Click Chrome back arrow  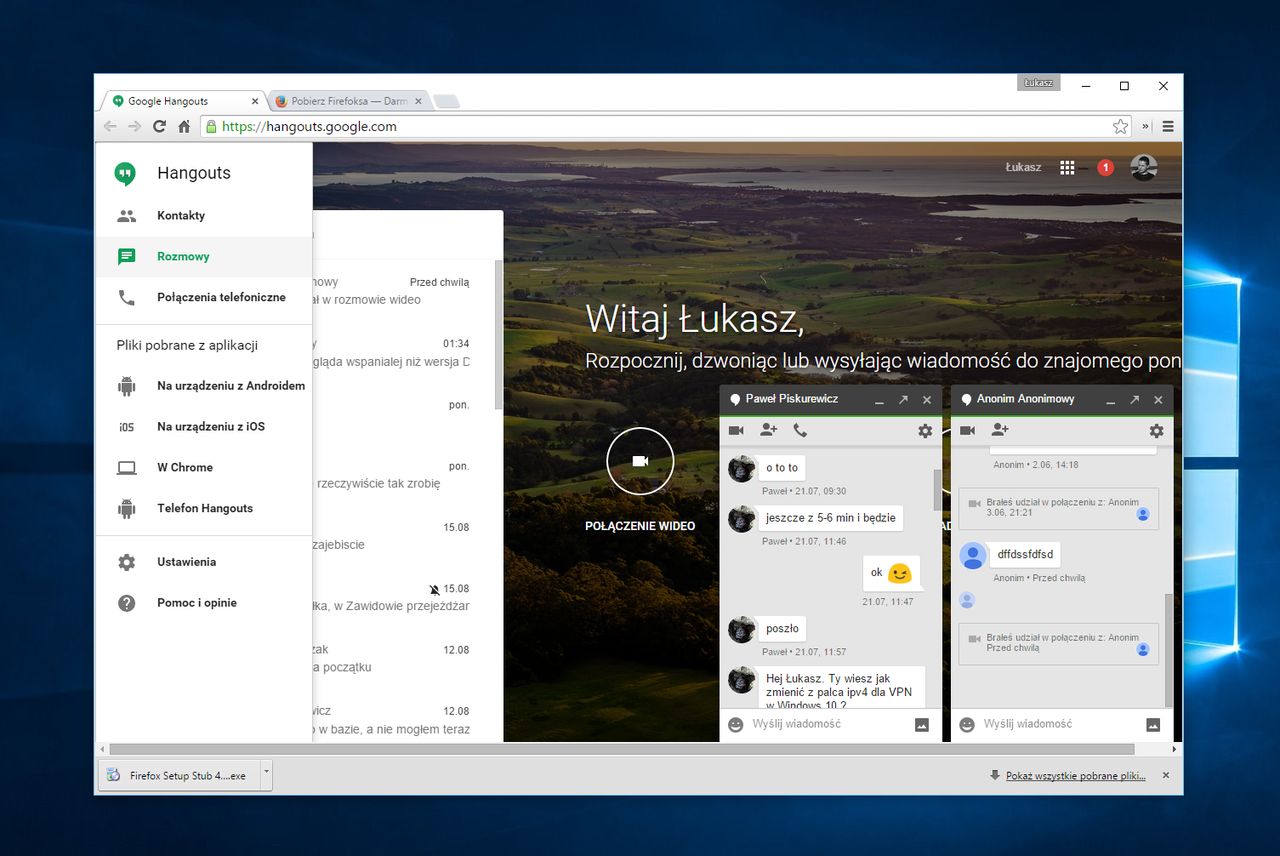click(x=110, y=126)
